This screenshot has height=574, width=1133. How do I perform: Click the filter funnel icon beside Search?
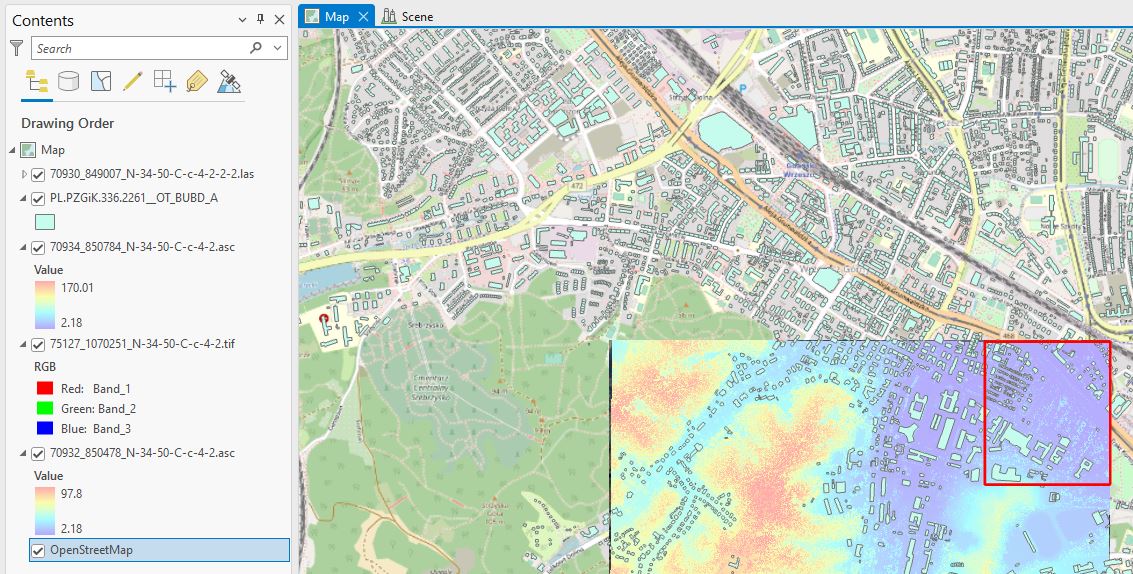coord(16,48)
